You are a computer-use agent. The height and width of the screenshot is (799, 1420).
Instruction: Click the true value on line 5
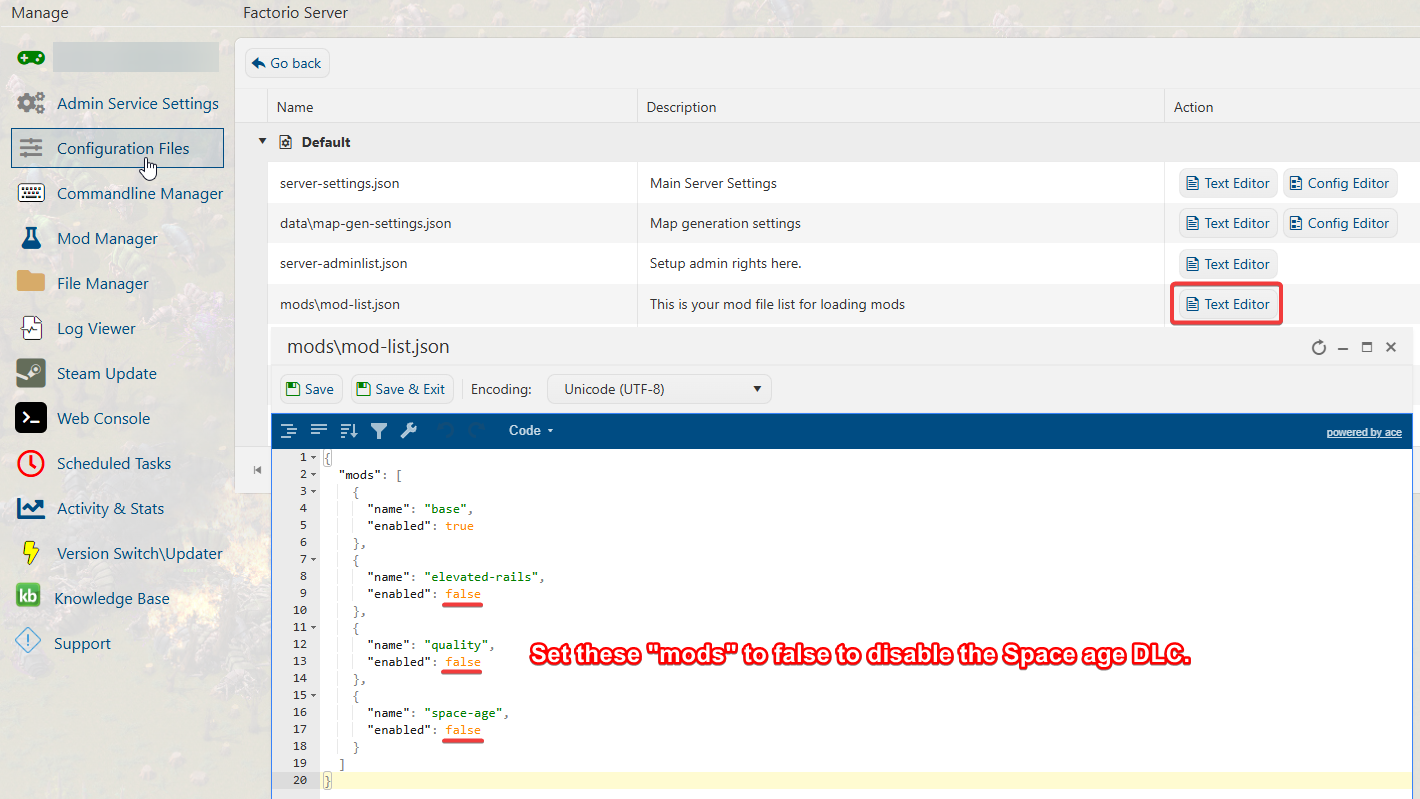click(x=460, y=526)
